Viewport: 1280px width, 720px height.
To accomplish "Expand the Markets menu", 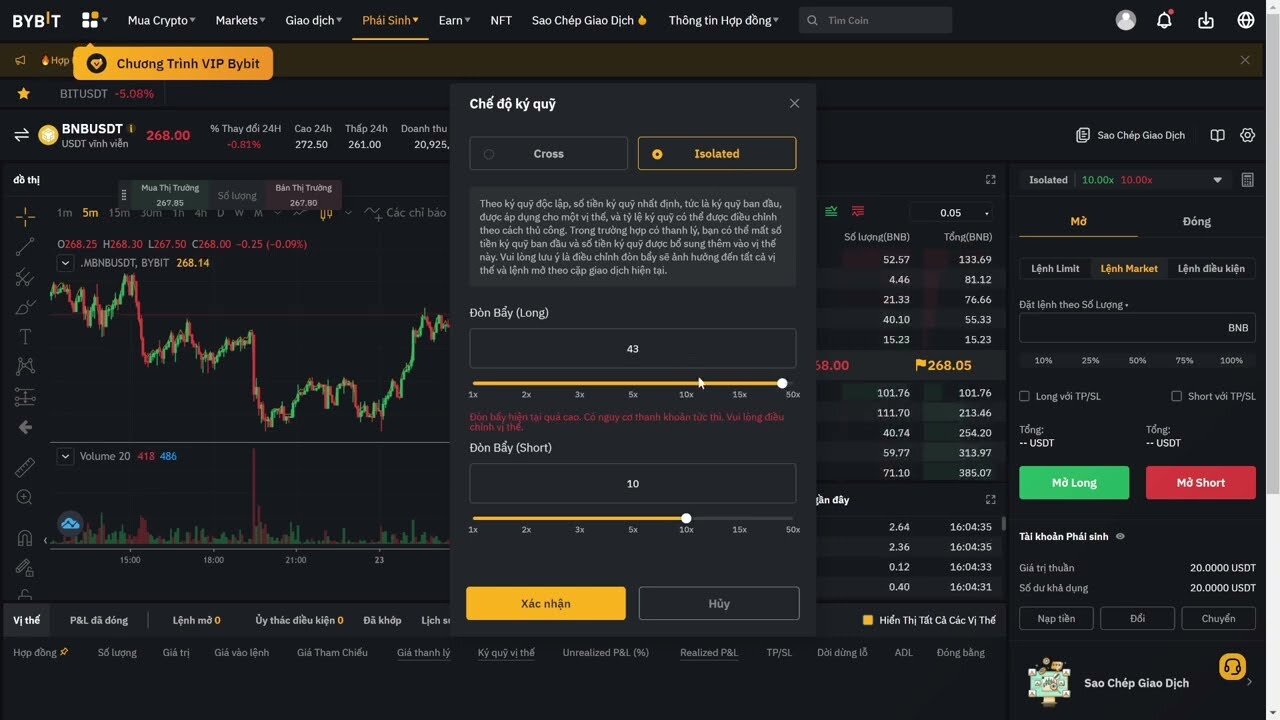I will coord(240,20).
